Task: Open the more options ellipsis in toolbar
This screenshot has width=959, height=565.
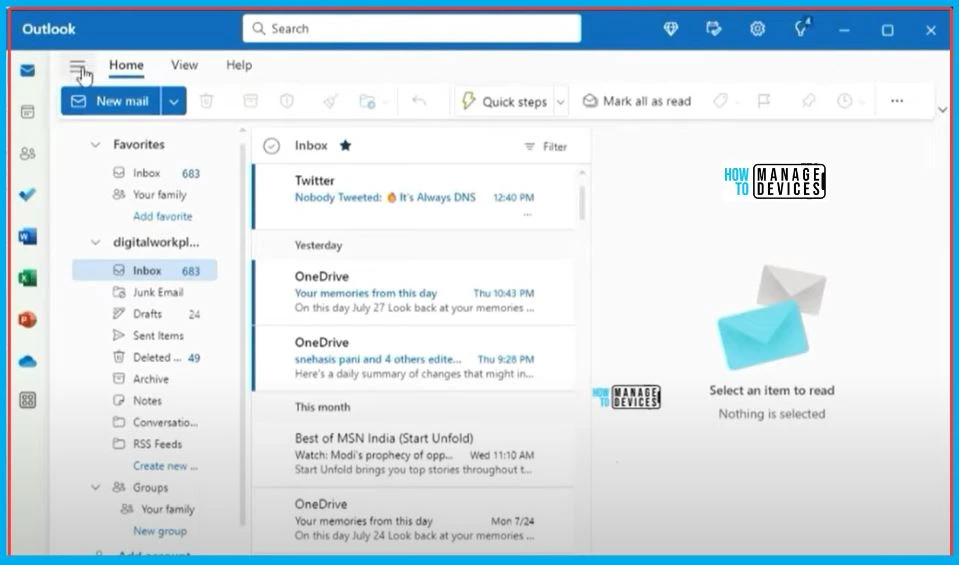Action: 897,101
